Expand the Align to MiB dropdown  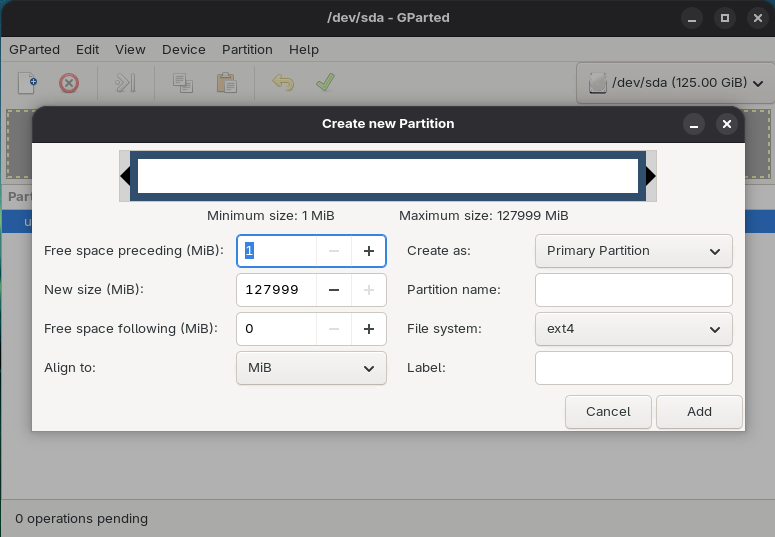click(x=311, y=368)
